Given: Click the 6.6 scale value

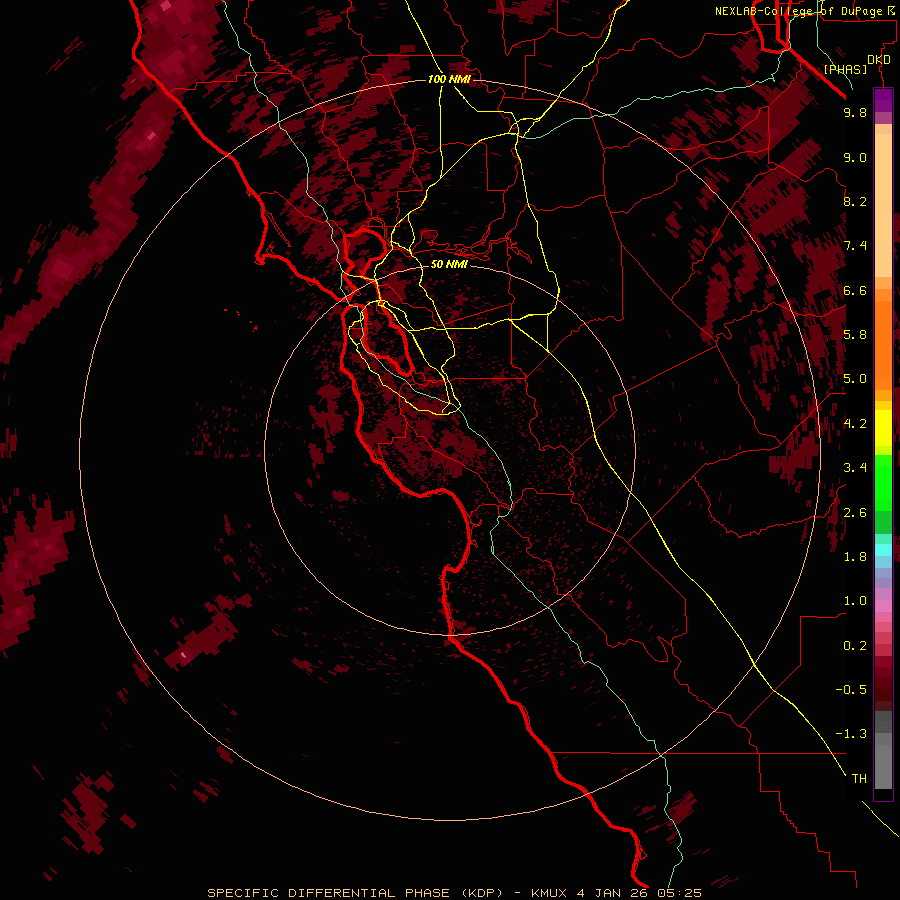Looking at the screenshot, I should (x=855, y=290).
